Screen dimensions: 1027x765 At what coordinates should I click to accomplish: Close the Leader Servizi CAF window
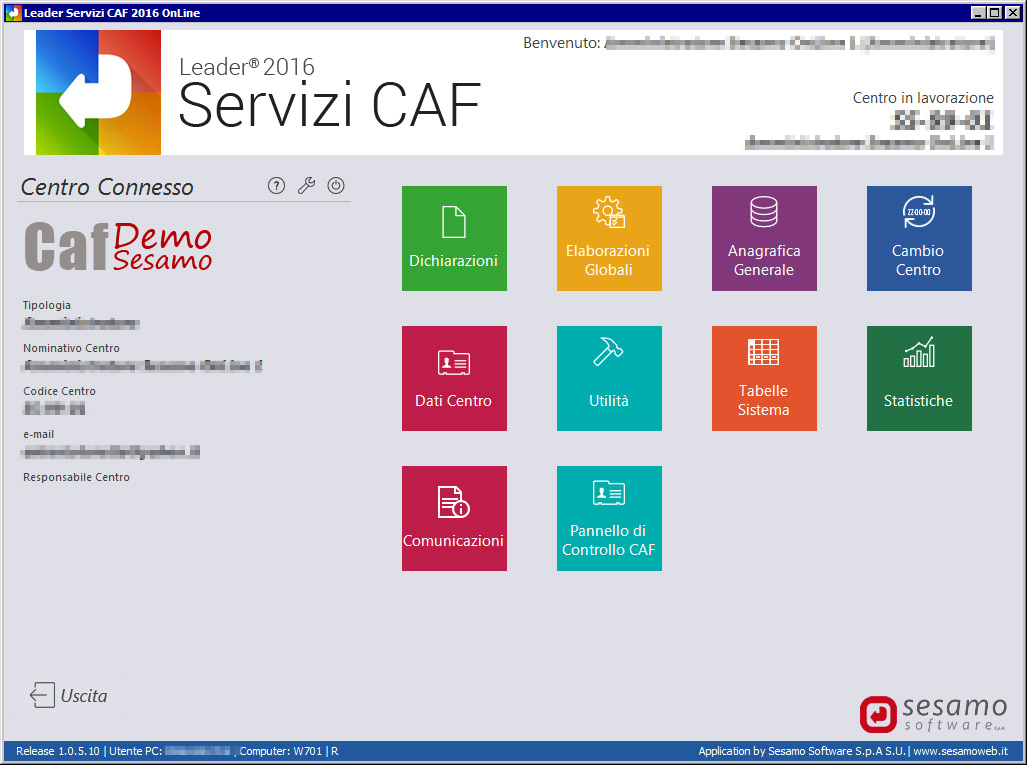click(x=1013, y=12)
